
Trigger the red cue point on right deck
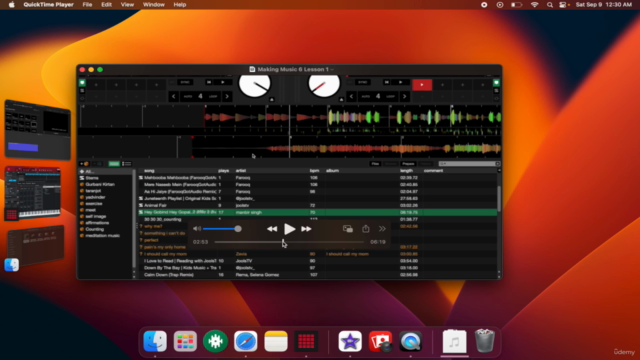click(x=422, y=84)
